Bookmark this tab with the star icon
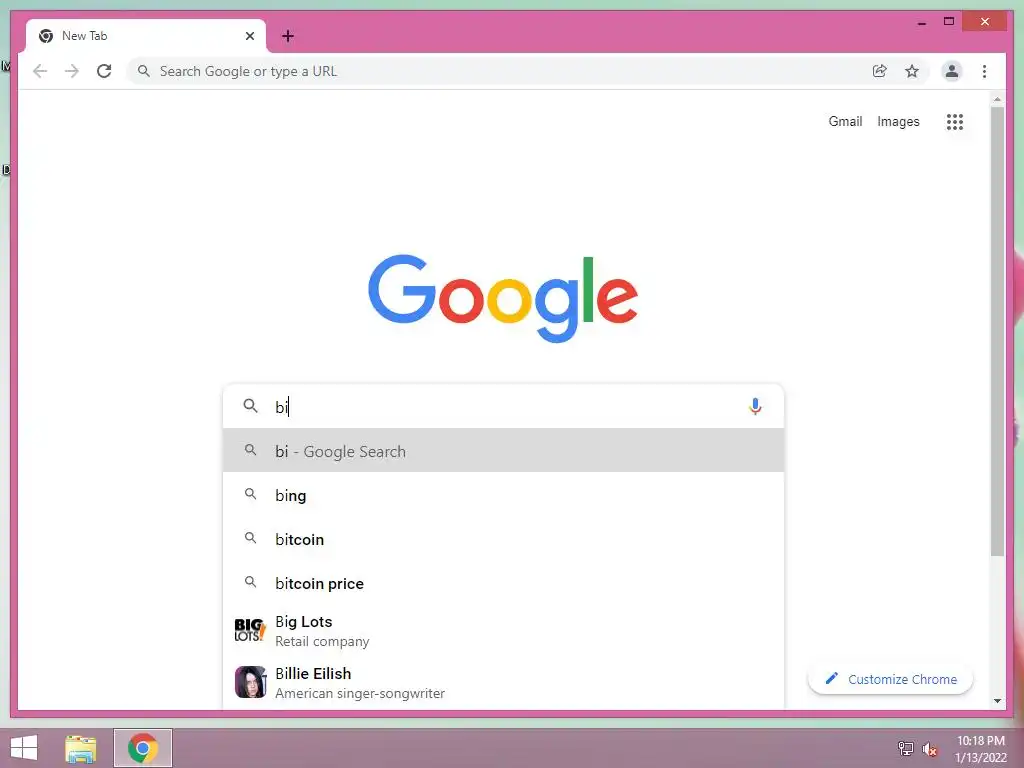1024x768 pixels. (x=912, y=71)
